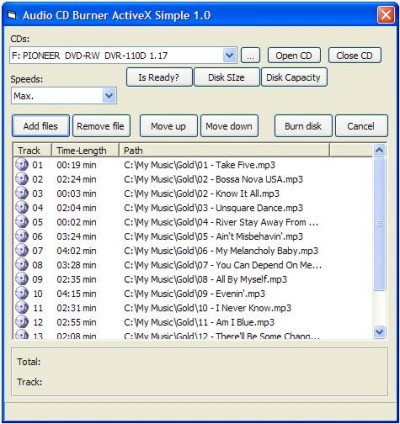Click the Disk Capacity button
400x424 pixels.
click(x=294, y=77)
